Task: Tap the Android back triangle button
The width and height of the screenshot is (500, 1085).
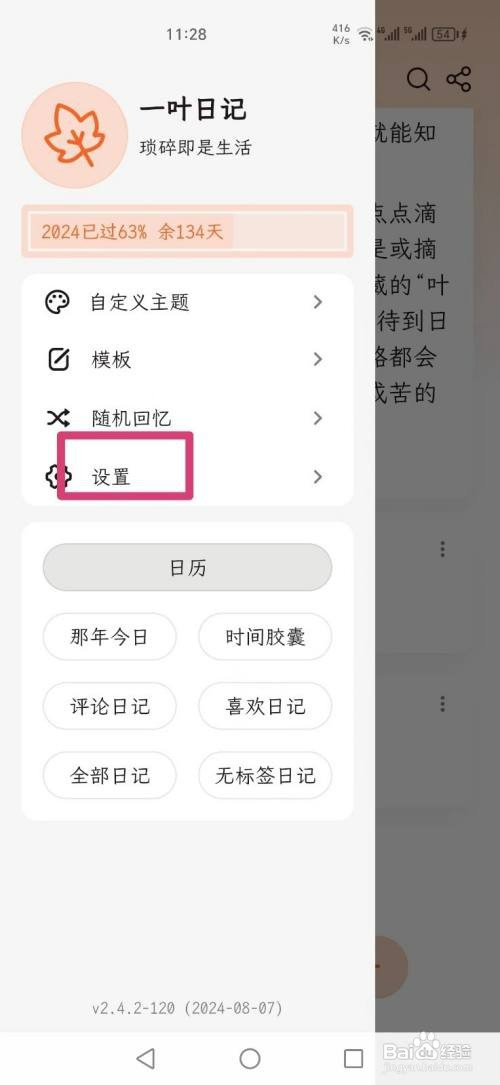Action: (x=145, y=1058)
